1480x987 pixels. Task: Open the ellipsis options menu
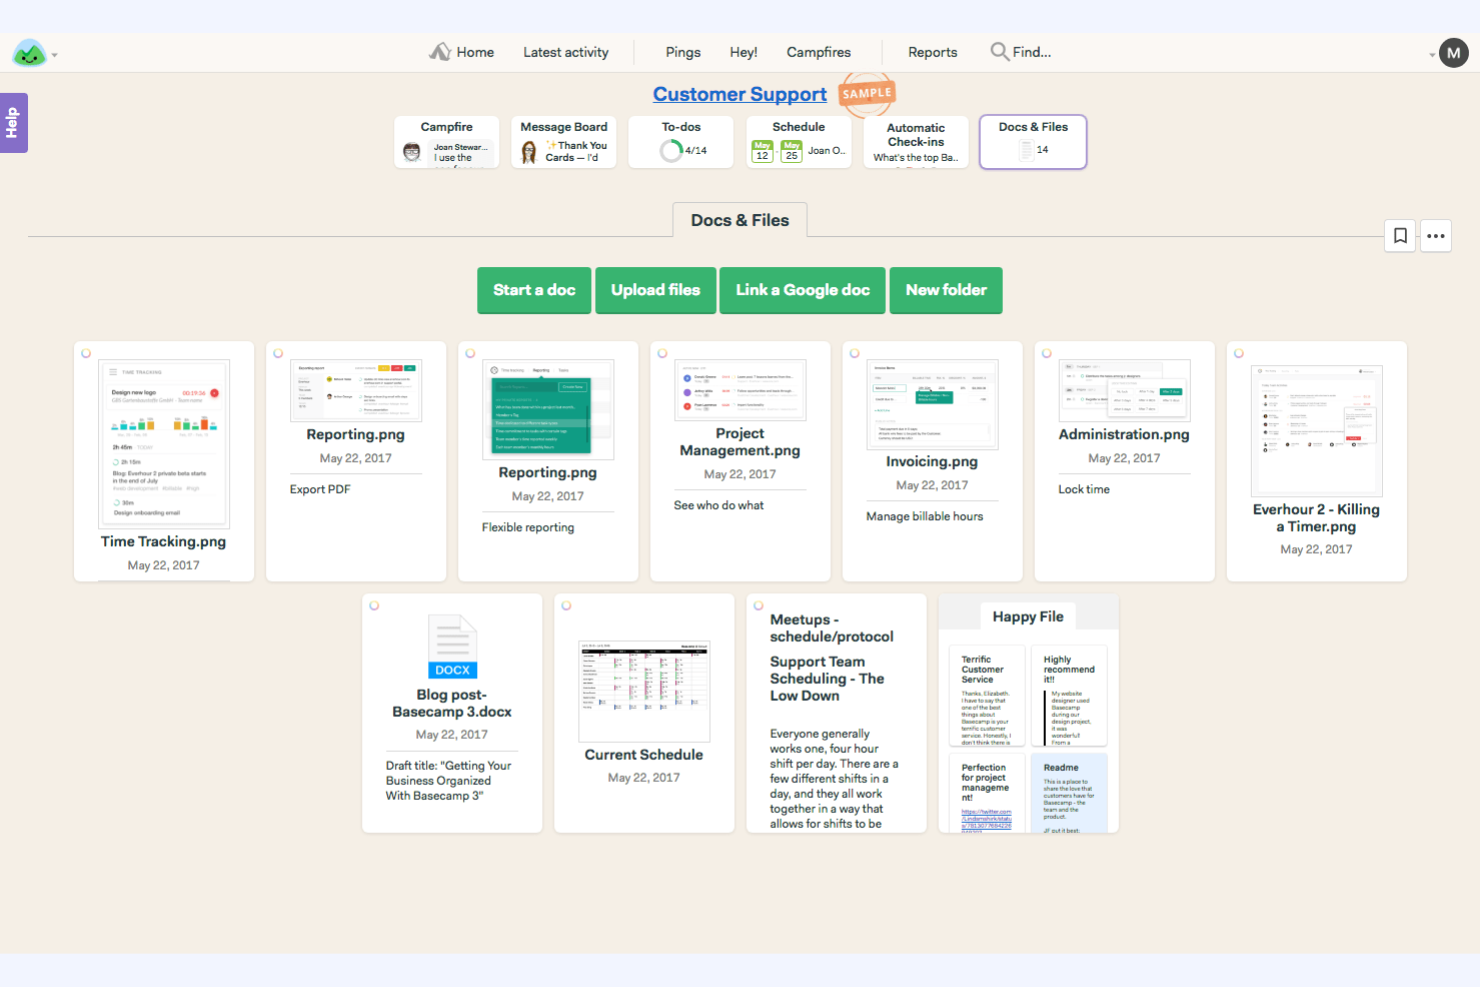[1436, 235]
